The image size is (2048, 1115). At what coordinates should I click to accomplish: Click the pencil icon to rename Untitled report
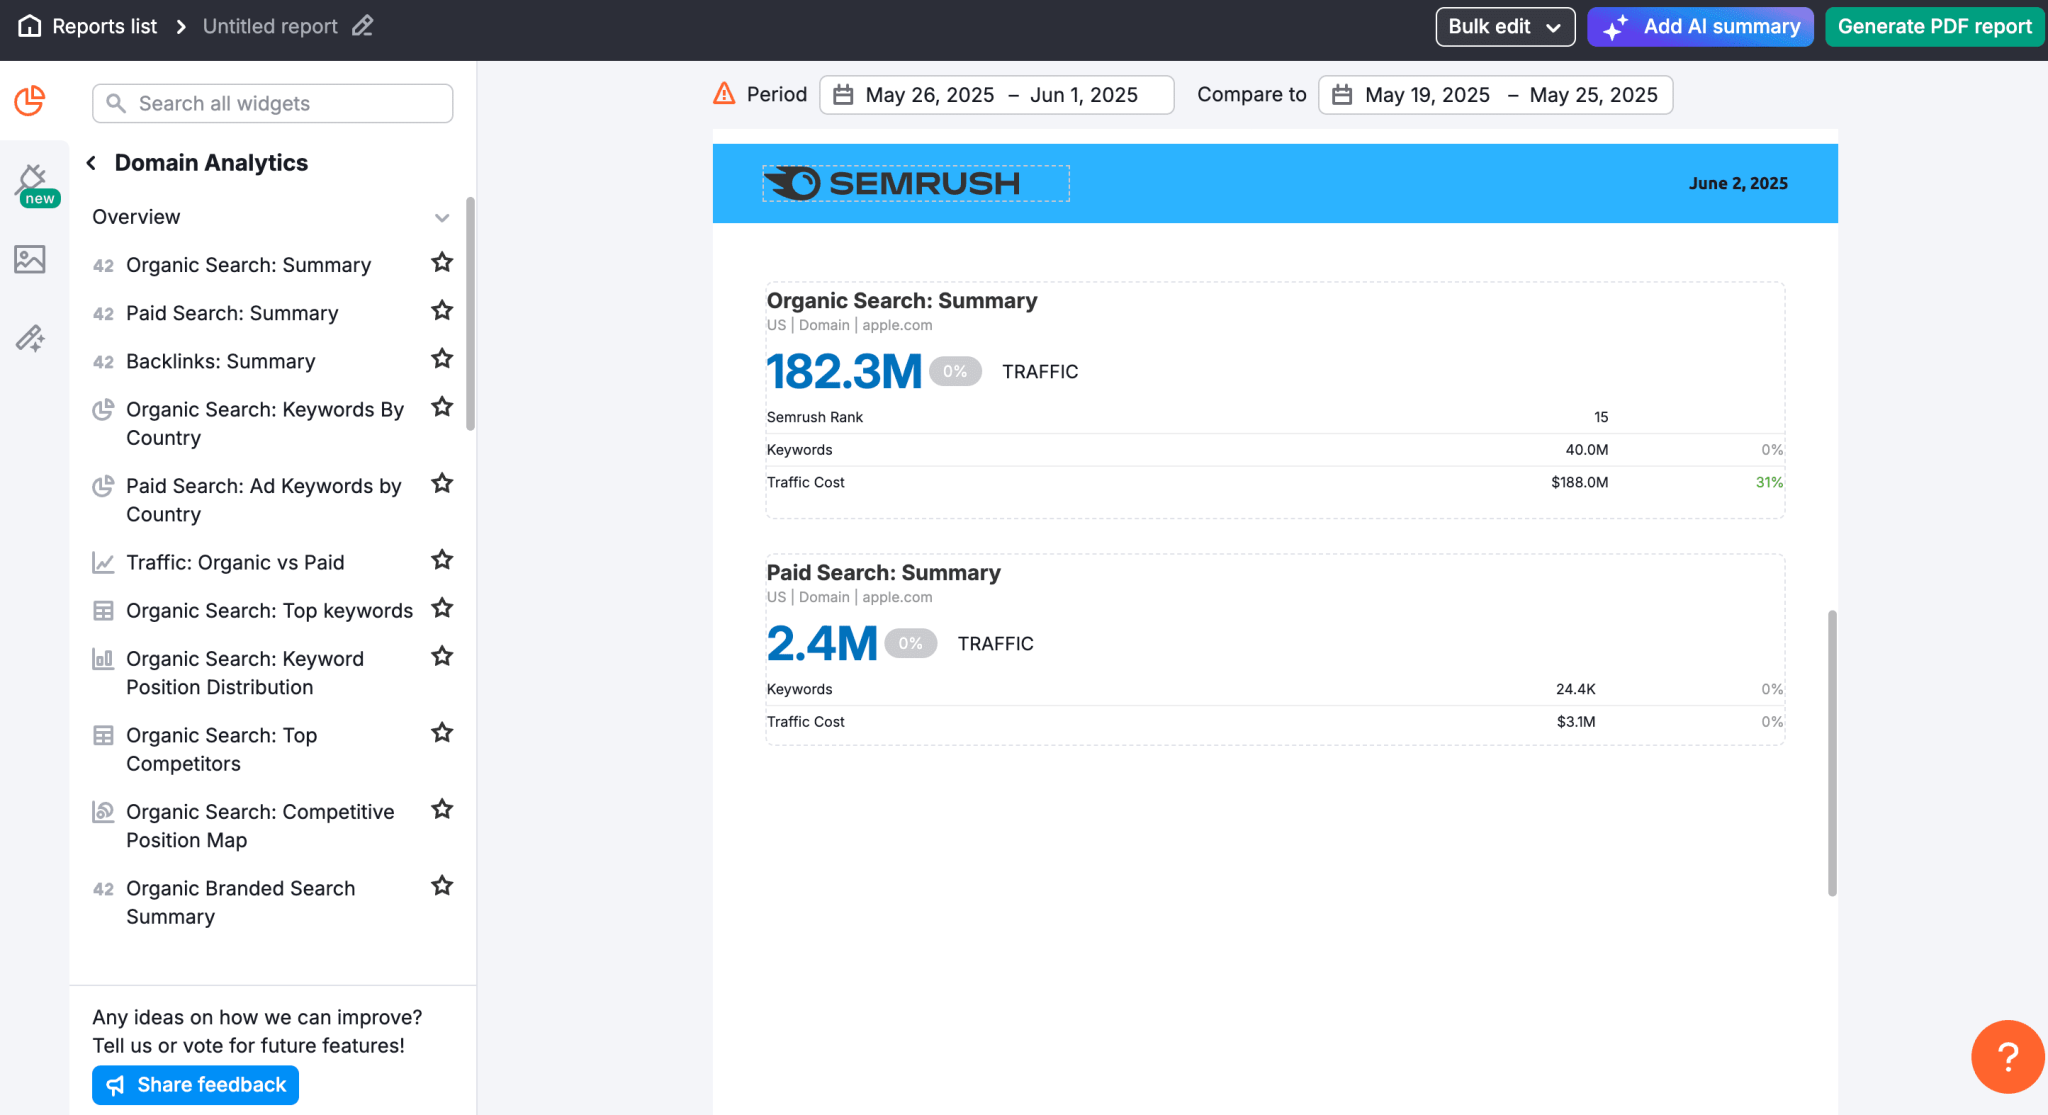point(362,26)
